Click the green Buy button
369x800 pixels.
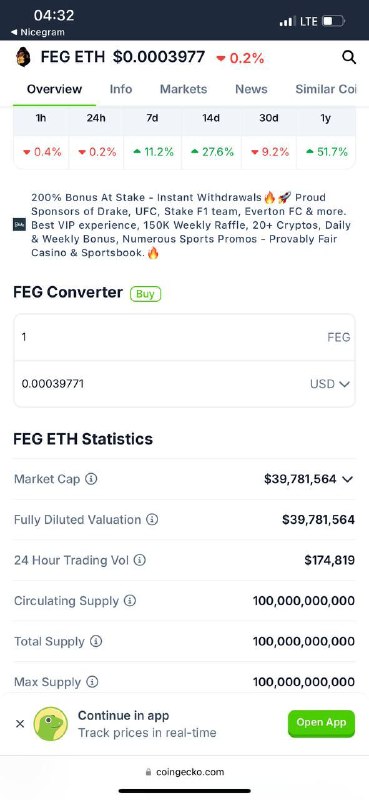[145, 294]
